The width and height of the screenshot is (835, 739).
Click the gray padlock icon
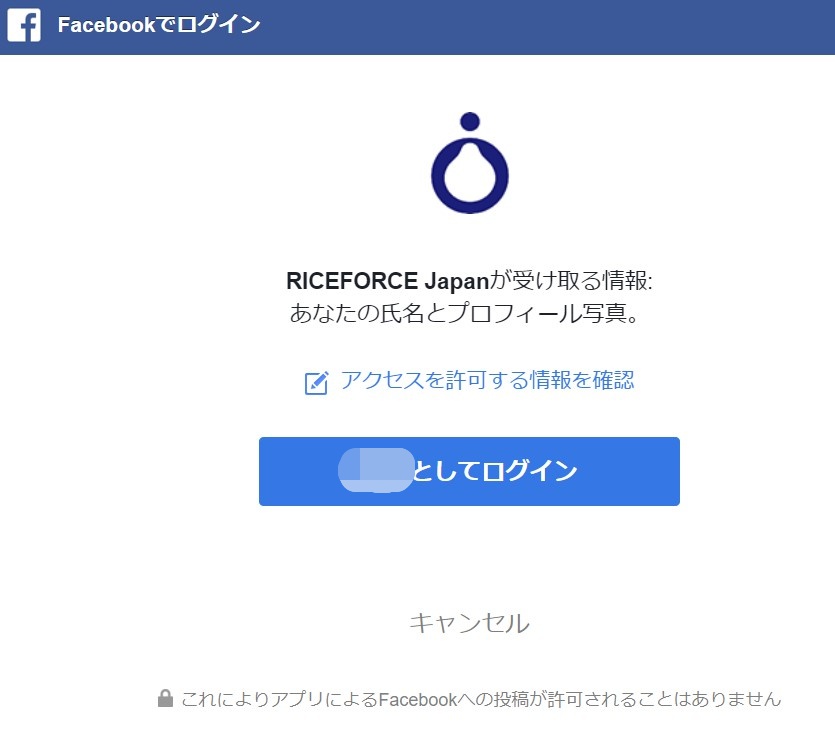[165, 698]
